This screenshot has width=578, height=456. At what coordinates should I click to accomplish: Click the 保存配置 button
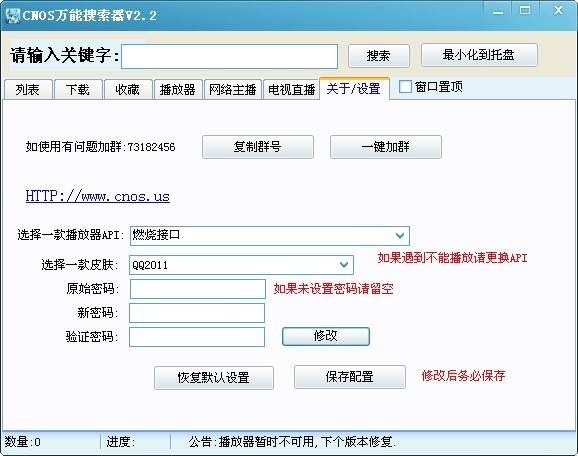[x=350, y=377]
